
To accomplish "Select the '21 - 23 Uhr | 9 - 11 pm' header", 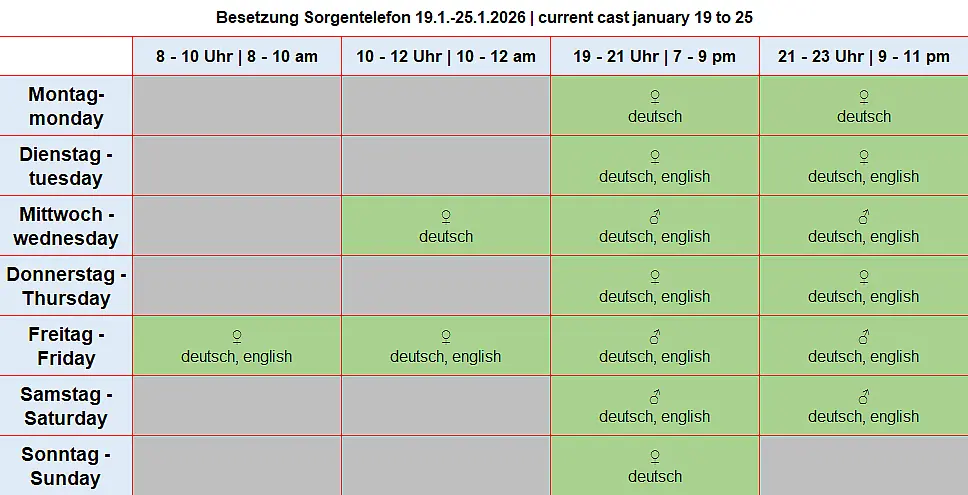I will click(864, 56).
